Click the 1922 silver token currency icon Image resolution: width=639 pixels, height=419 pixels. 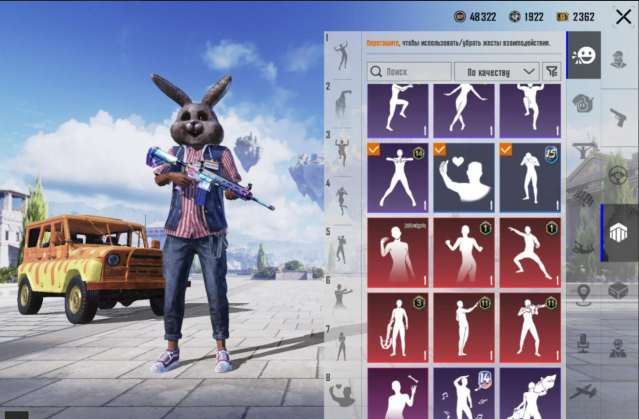[515, 17]
